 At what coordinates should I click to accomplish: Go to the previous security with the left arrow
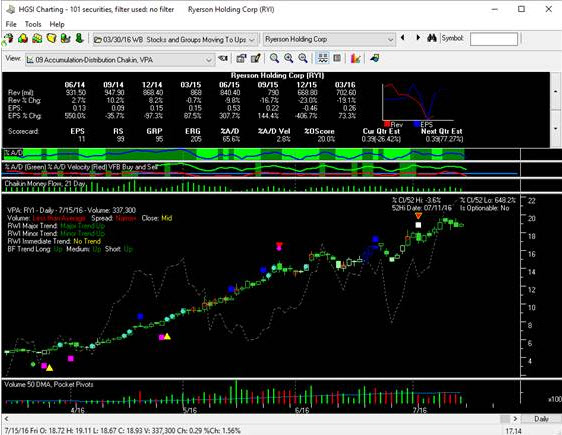click(x=403, y=38)
